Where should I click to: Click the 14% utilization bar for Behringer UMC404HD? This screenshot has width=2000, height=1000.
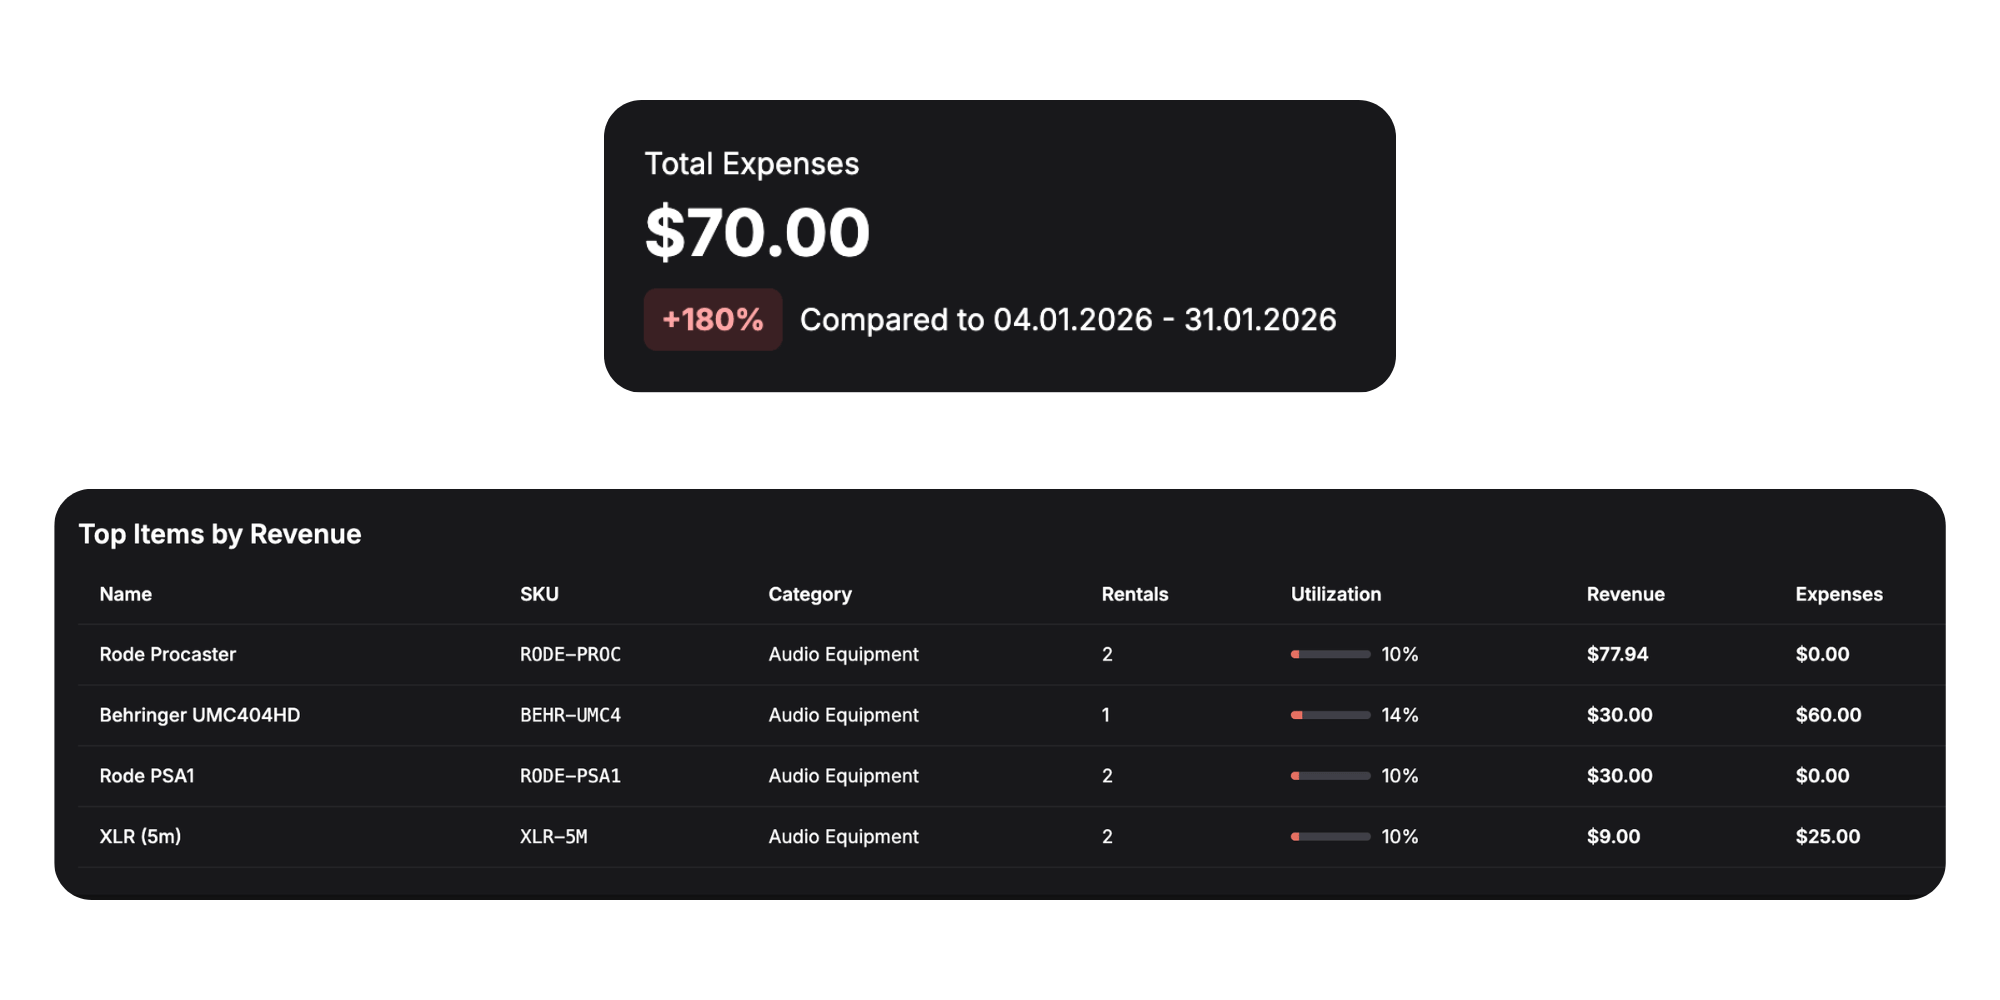[1330, 715]
